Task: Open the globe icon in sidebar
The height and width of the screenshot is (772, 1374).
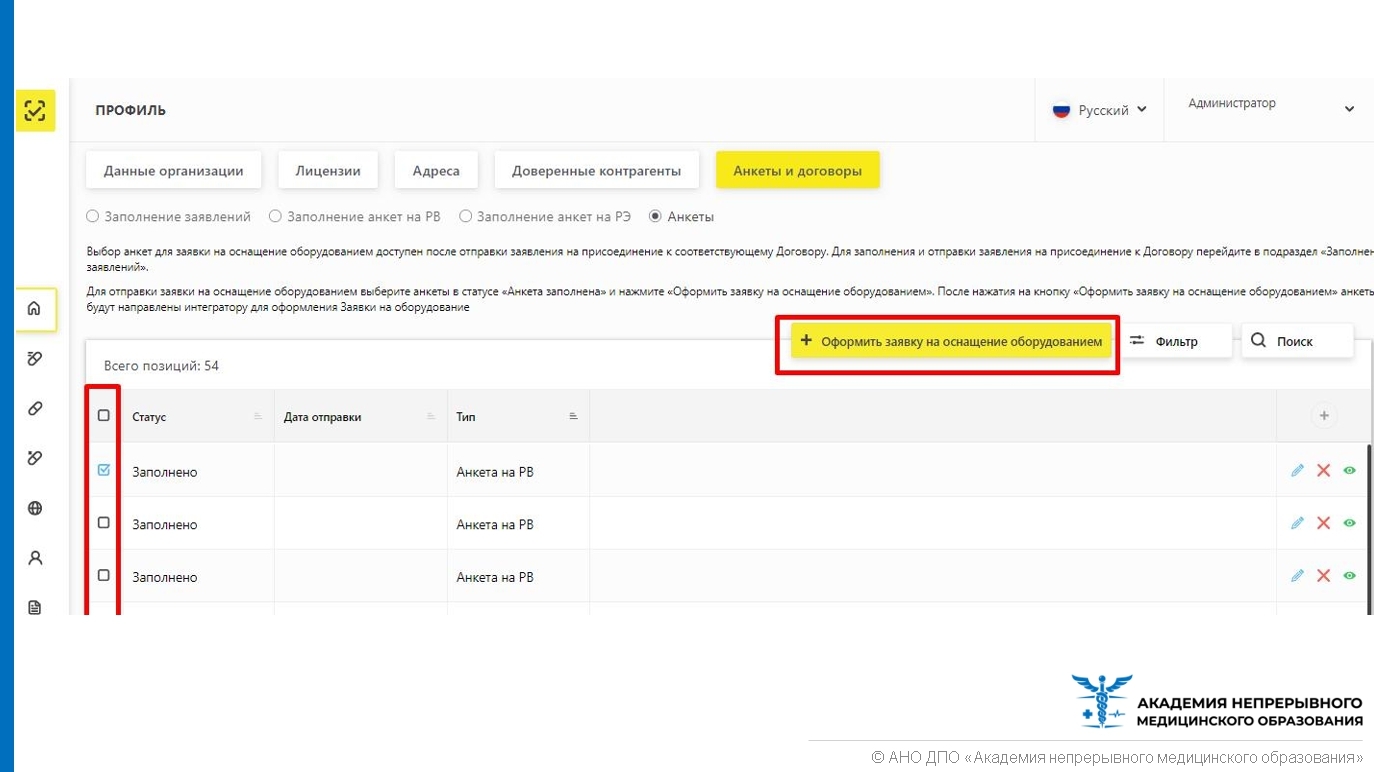Action: click(35, 508)
